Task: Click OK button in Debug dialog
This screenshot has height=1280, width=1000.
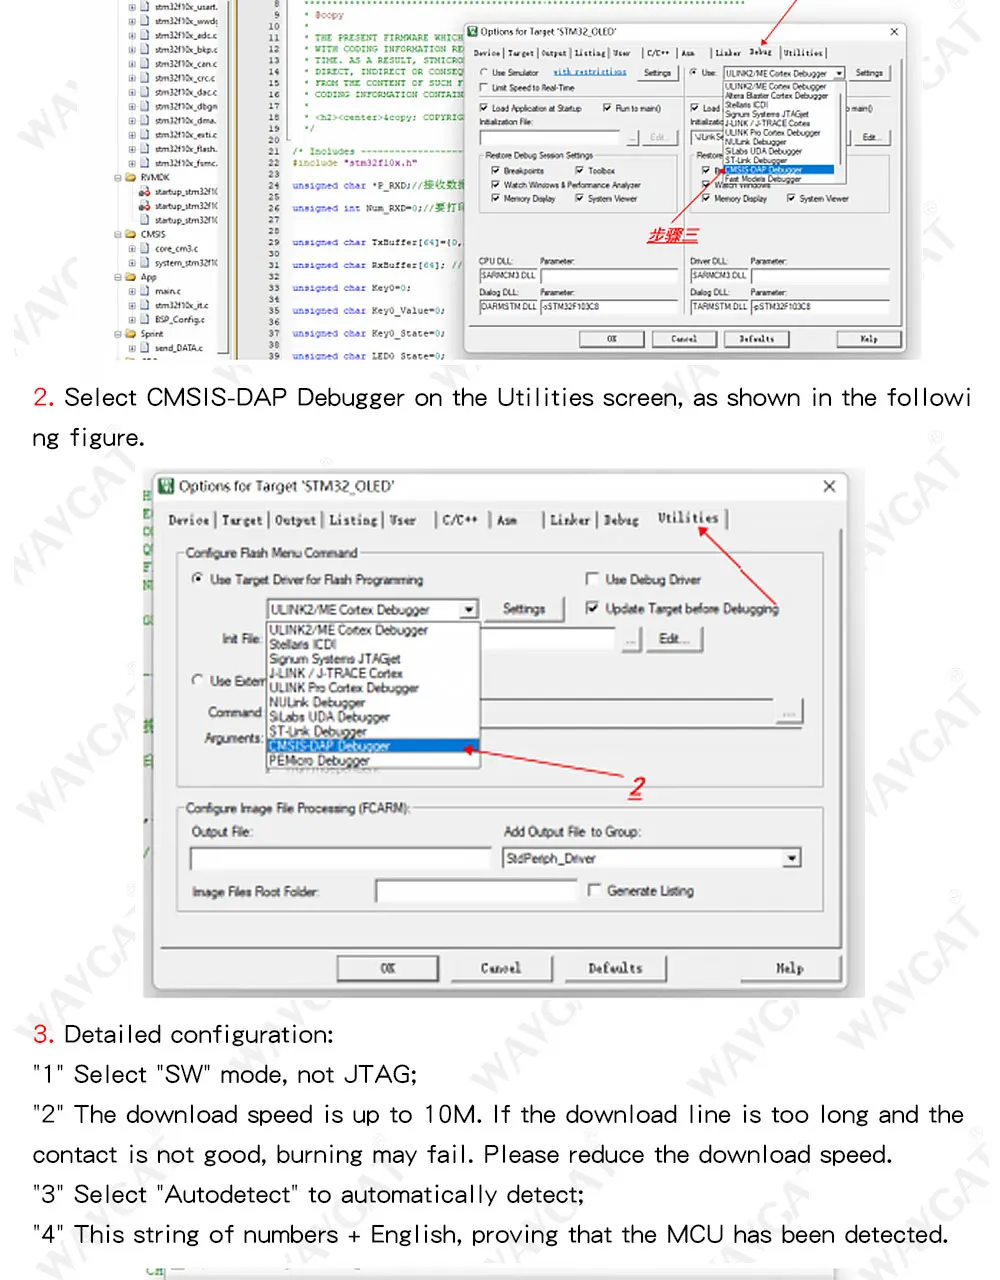Action: 612,339
